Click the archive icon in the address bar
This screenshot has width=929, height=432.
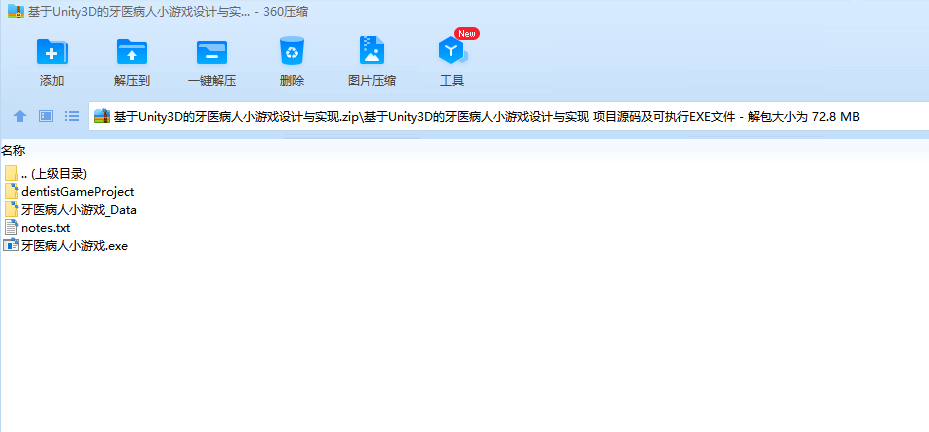(102, 116)
